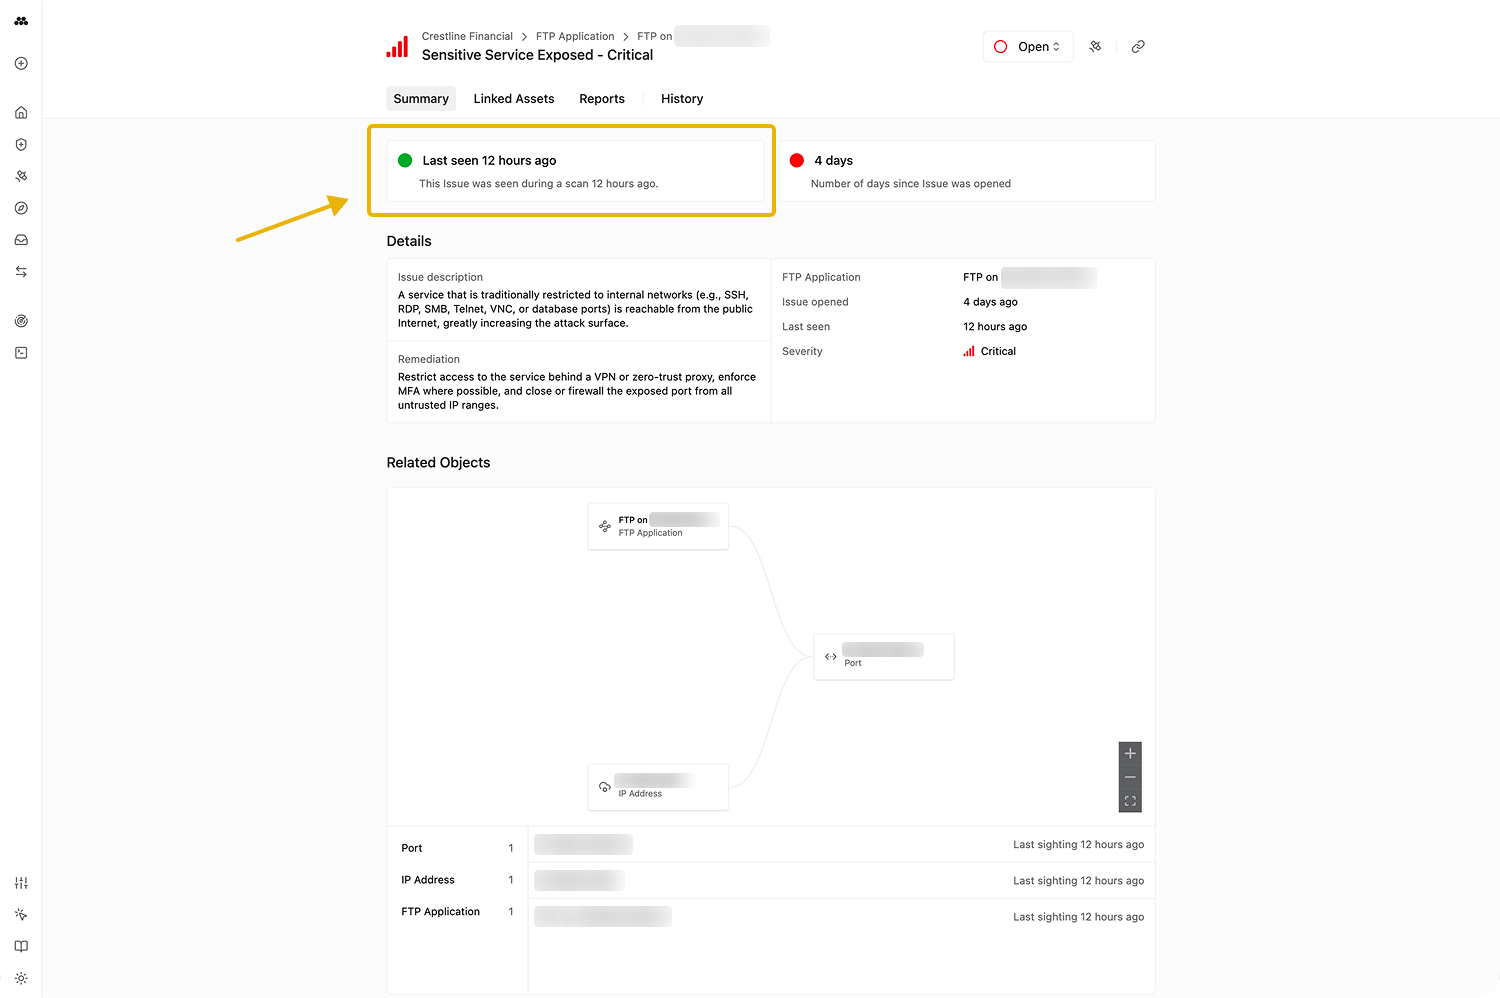Click the plus circle icon in sidebar

(21, 64)
